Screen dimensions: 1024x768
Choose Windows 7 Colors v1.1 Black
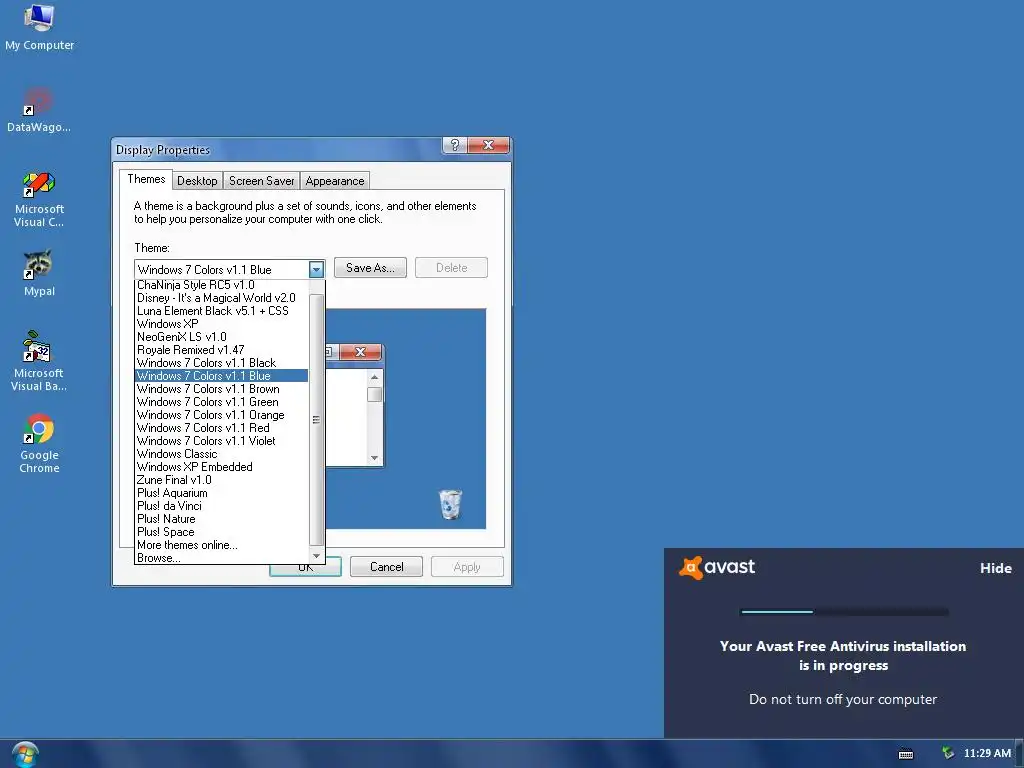point(221,363)
